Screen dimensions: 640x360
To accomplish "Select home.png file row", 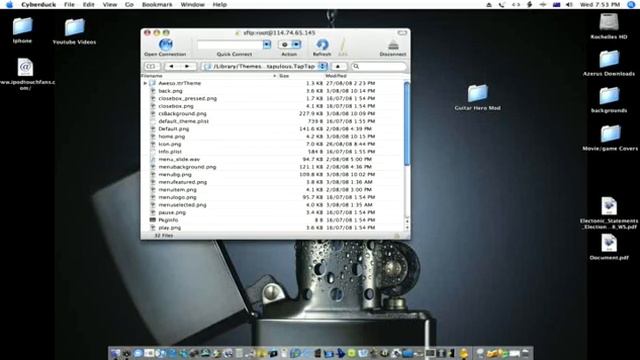I will (x=272, y=136).
